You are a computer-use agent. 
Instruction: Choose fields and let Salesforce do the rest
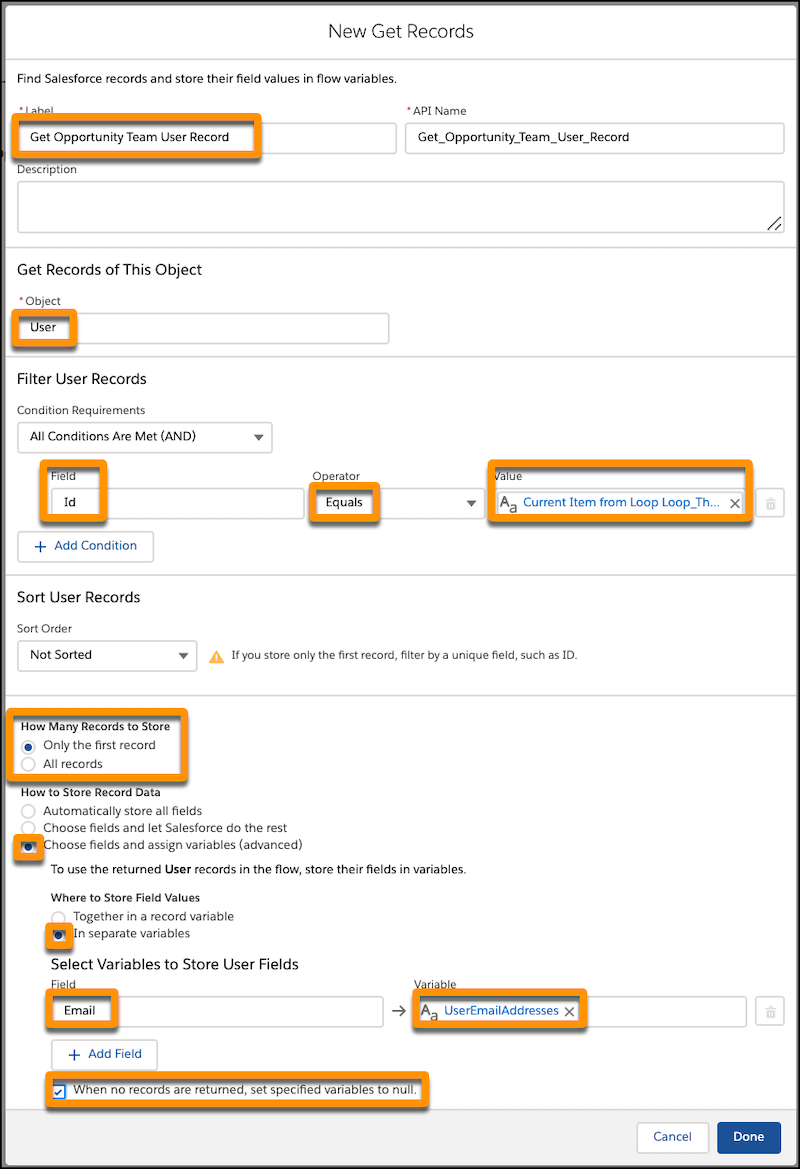point(28,828)
